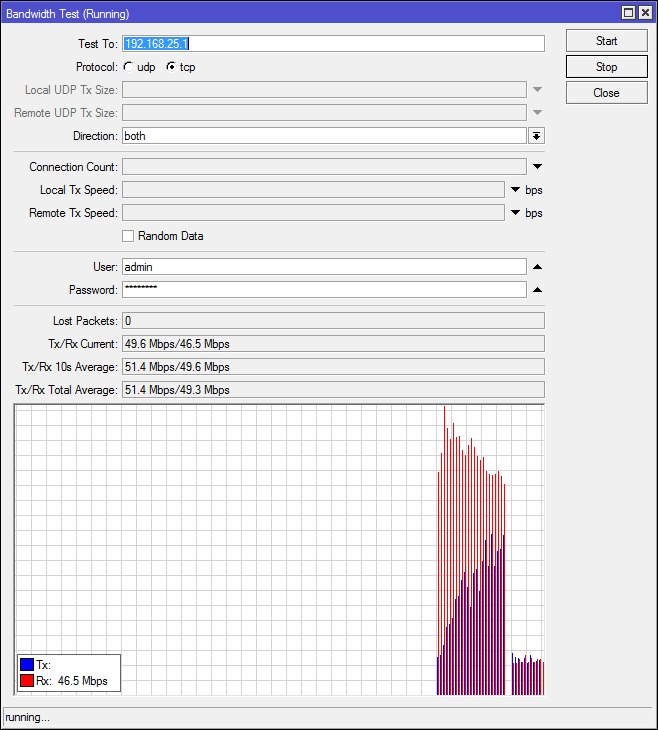Click the blue Tx legend swatch

(27, 665)
